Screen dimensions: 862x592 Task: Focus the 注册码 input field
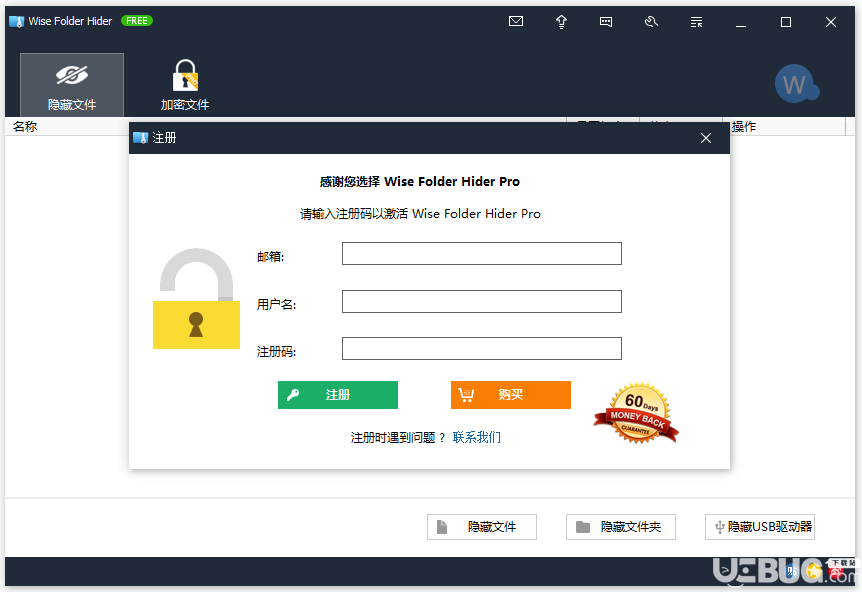(x=482, y=348)
